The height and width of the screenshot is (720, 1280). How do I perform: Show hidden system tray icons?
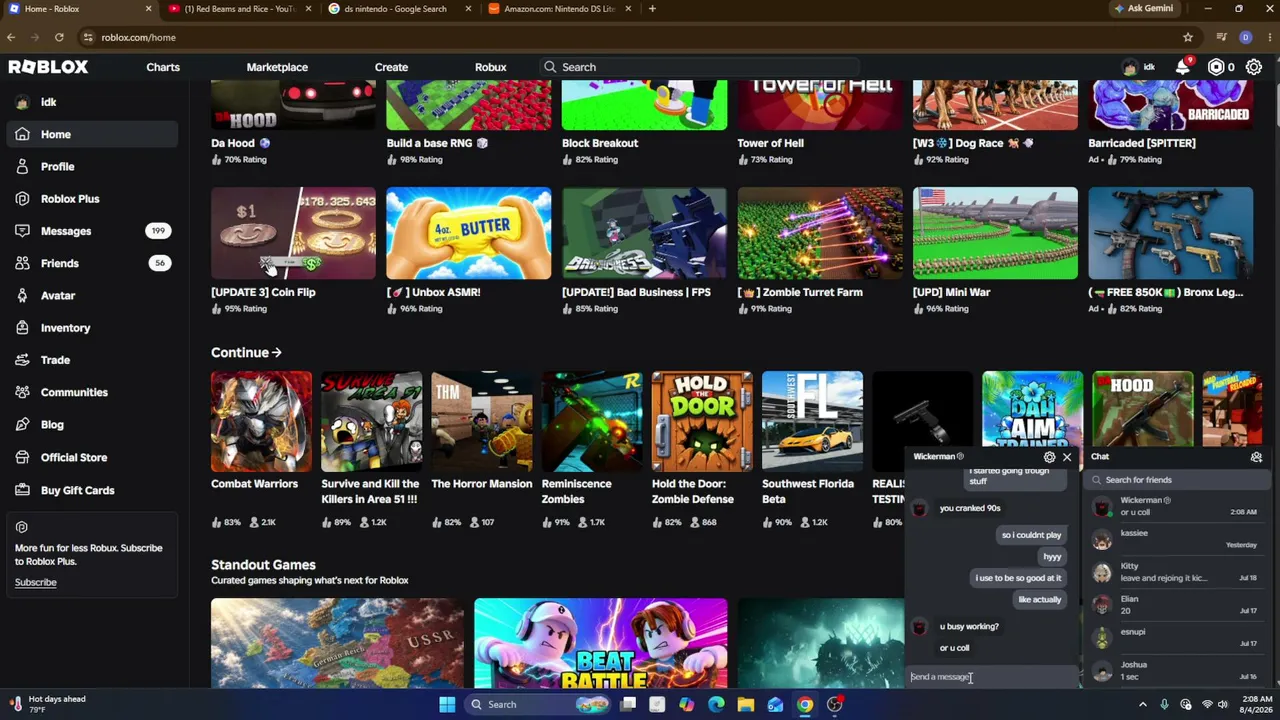pyautogui.click(x=1143, y=704)
